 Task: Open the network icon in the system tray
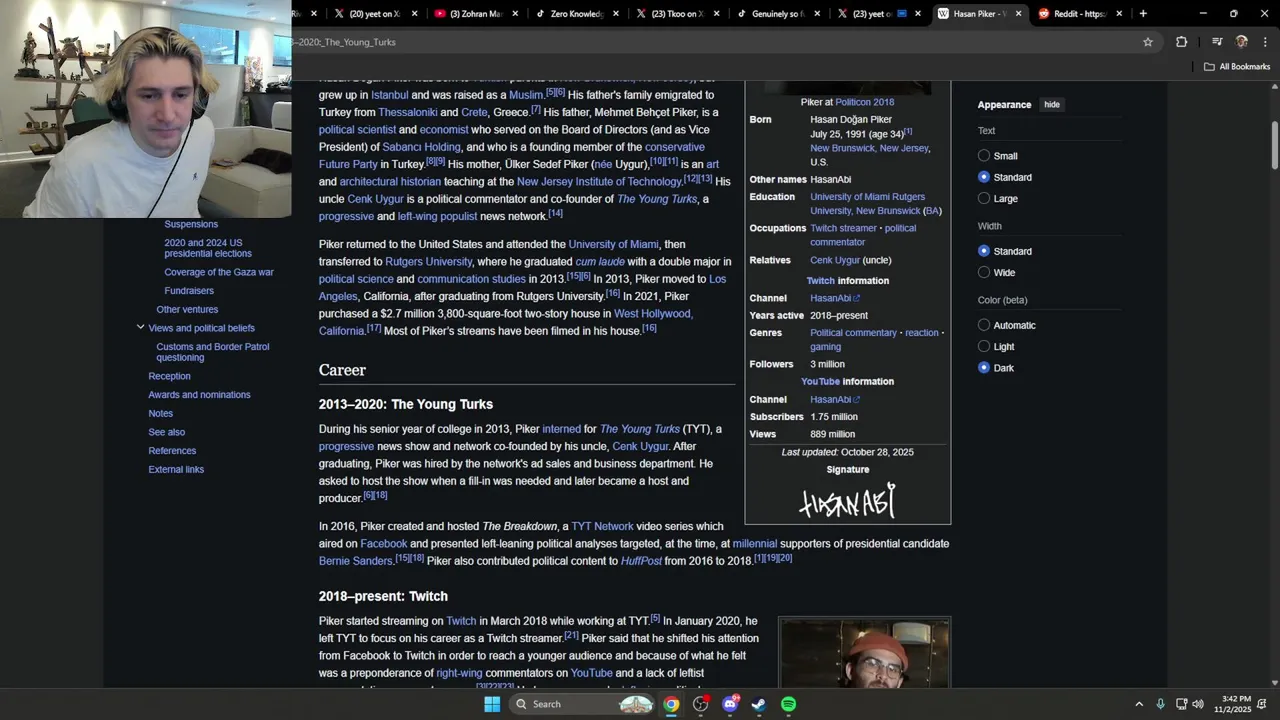tap(1181, 704)
